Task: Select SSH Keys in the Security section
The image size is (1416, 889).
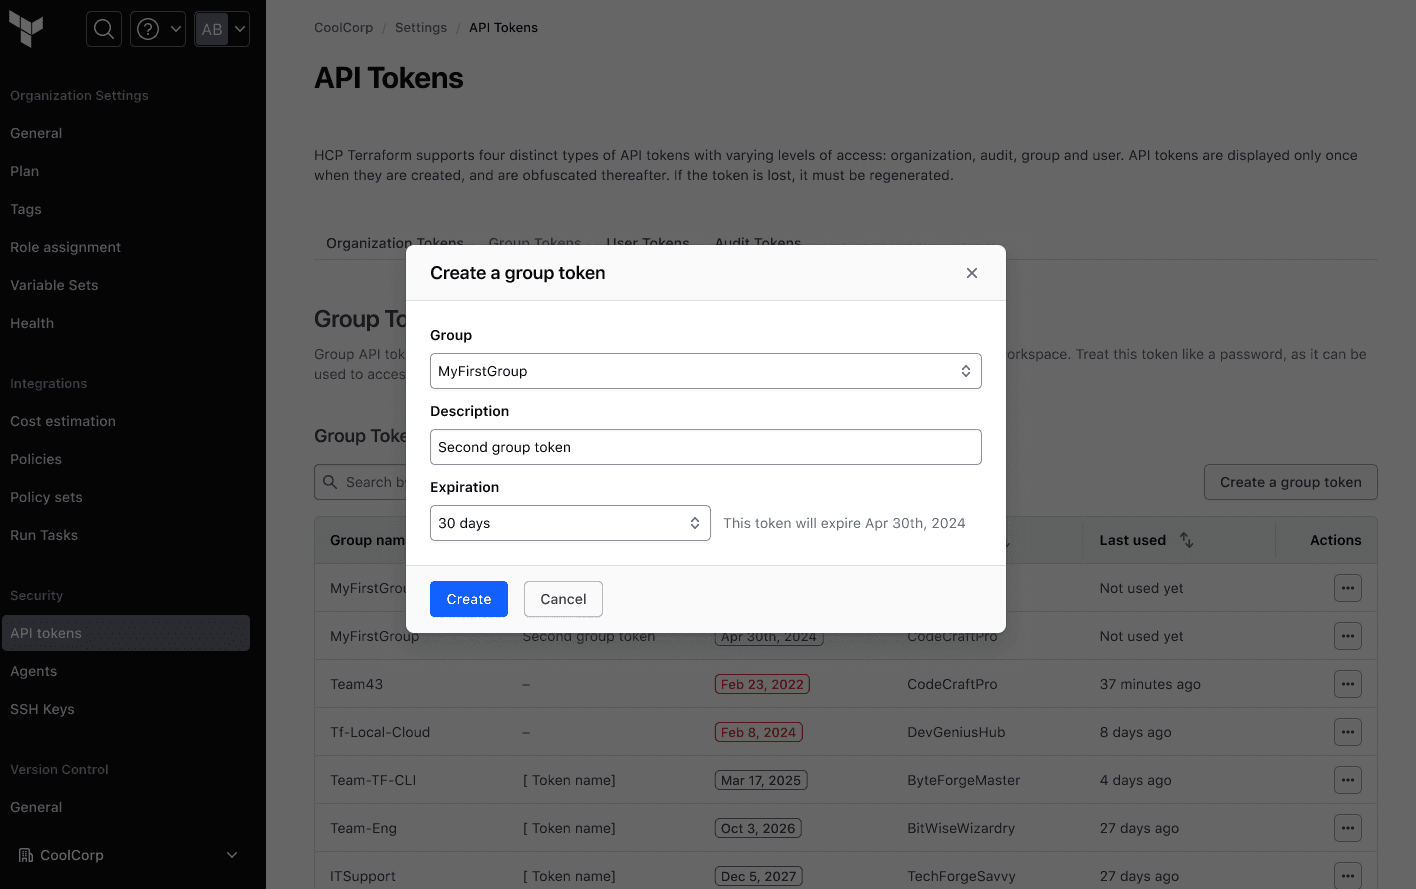Action: click(42, 709)
